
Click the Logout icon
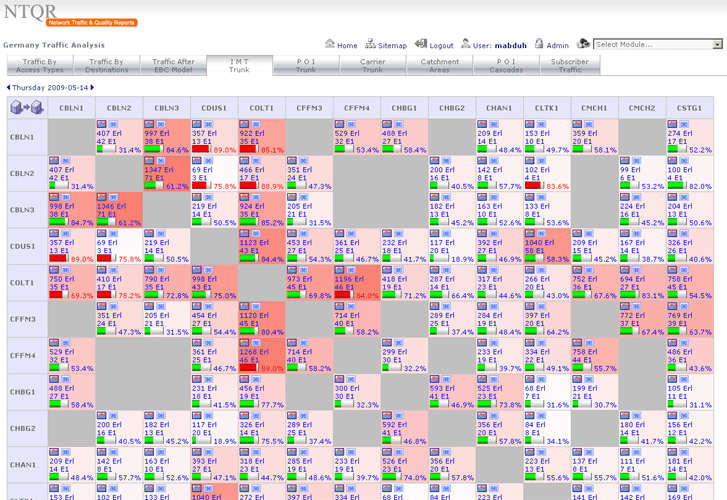tap(422, 45)
